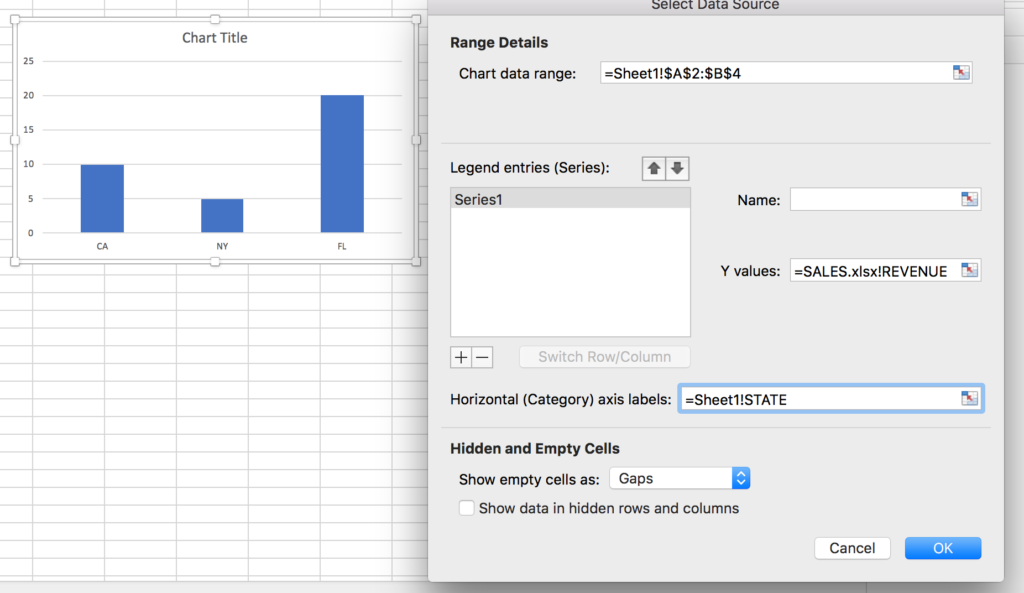The height and width of the screenshot is (593, 1024).
Task: Cancel the Select Data Source dialog
Action: pyautogui.click(x=852, y=548)
